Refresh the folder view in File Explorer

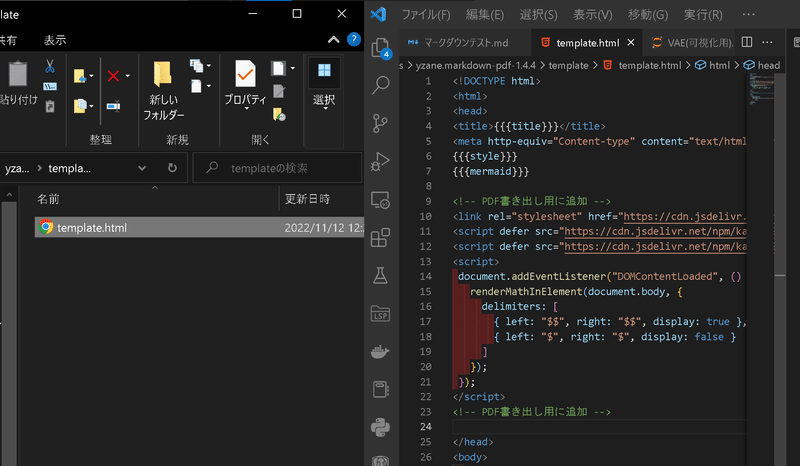(172, 167)
